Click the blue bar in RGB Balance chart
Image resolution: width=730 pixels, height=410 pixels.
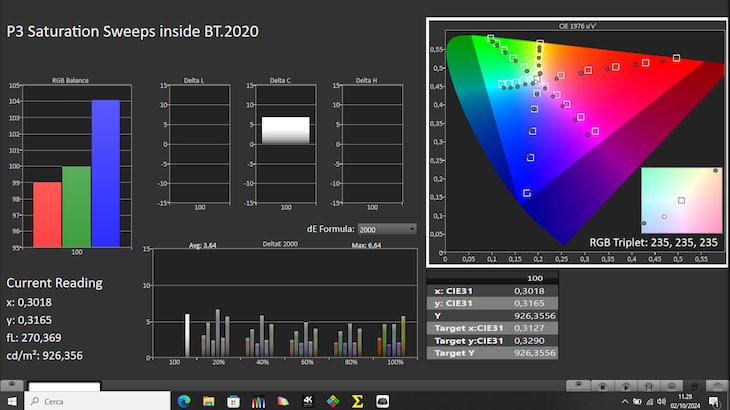105,173
